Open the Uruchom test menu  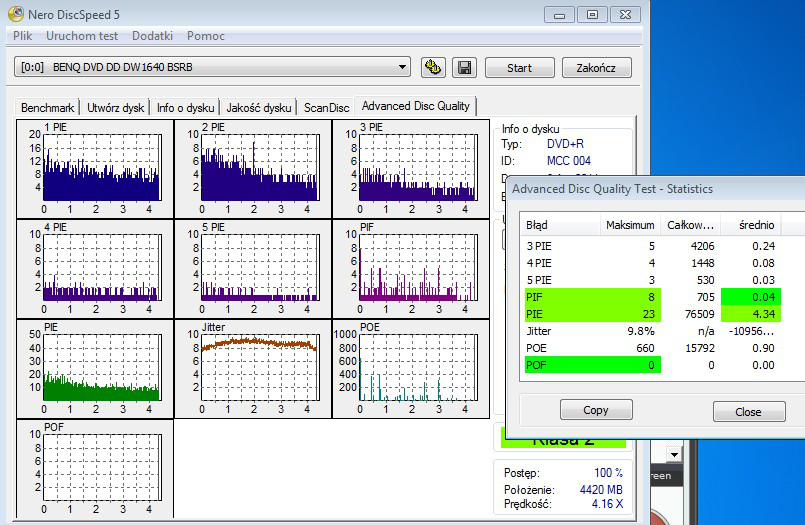(82, 36)
